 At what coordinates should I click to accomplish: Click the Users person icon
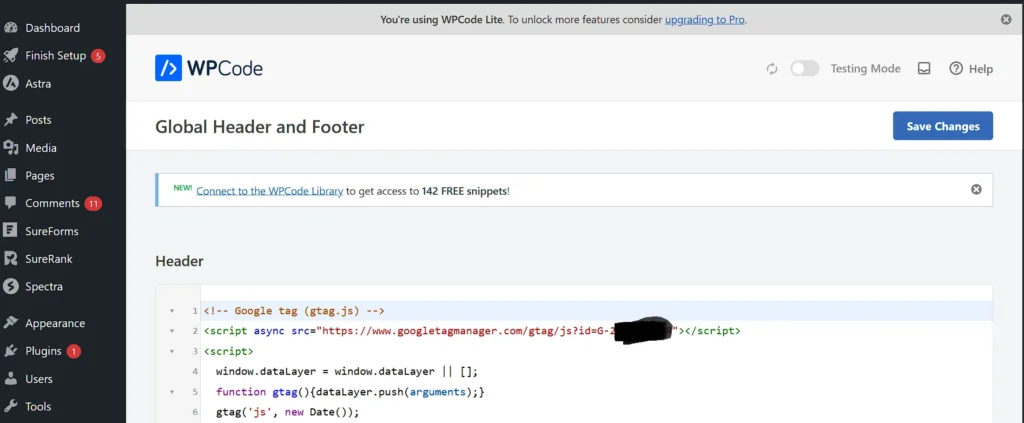tap(10, 379)
